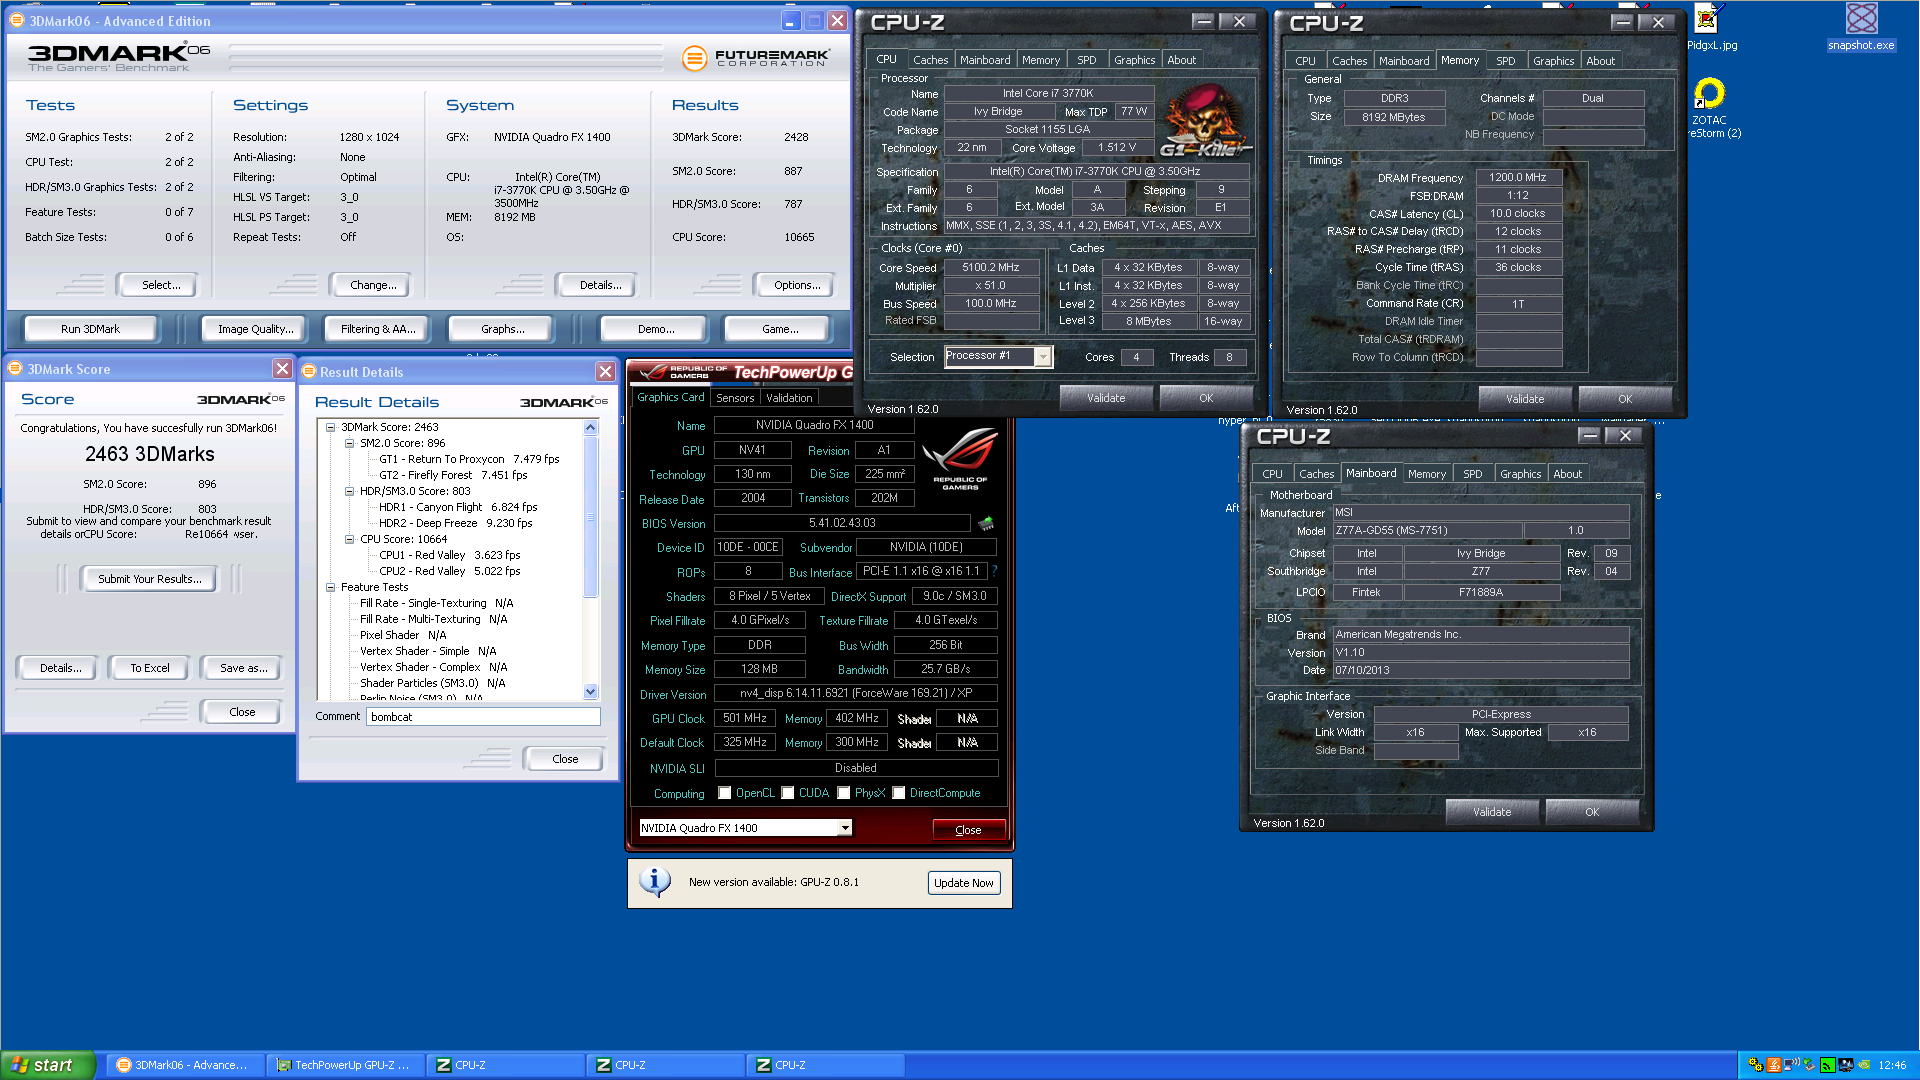Viewport: 1920px width, 1080px height.
Task: Click the G1-Killer skull logo in CPU-Z
Action: (1206, 122)
